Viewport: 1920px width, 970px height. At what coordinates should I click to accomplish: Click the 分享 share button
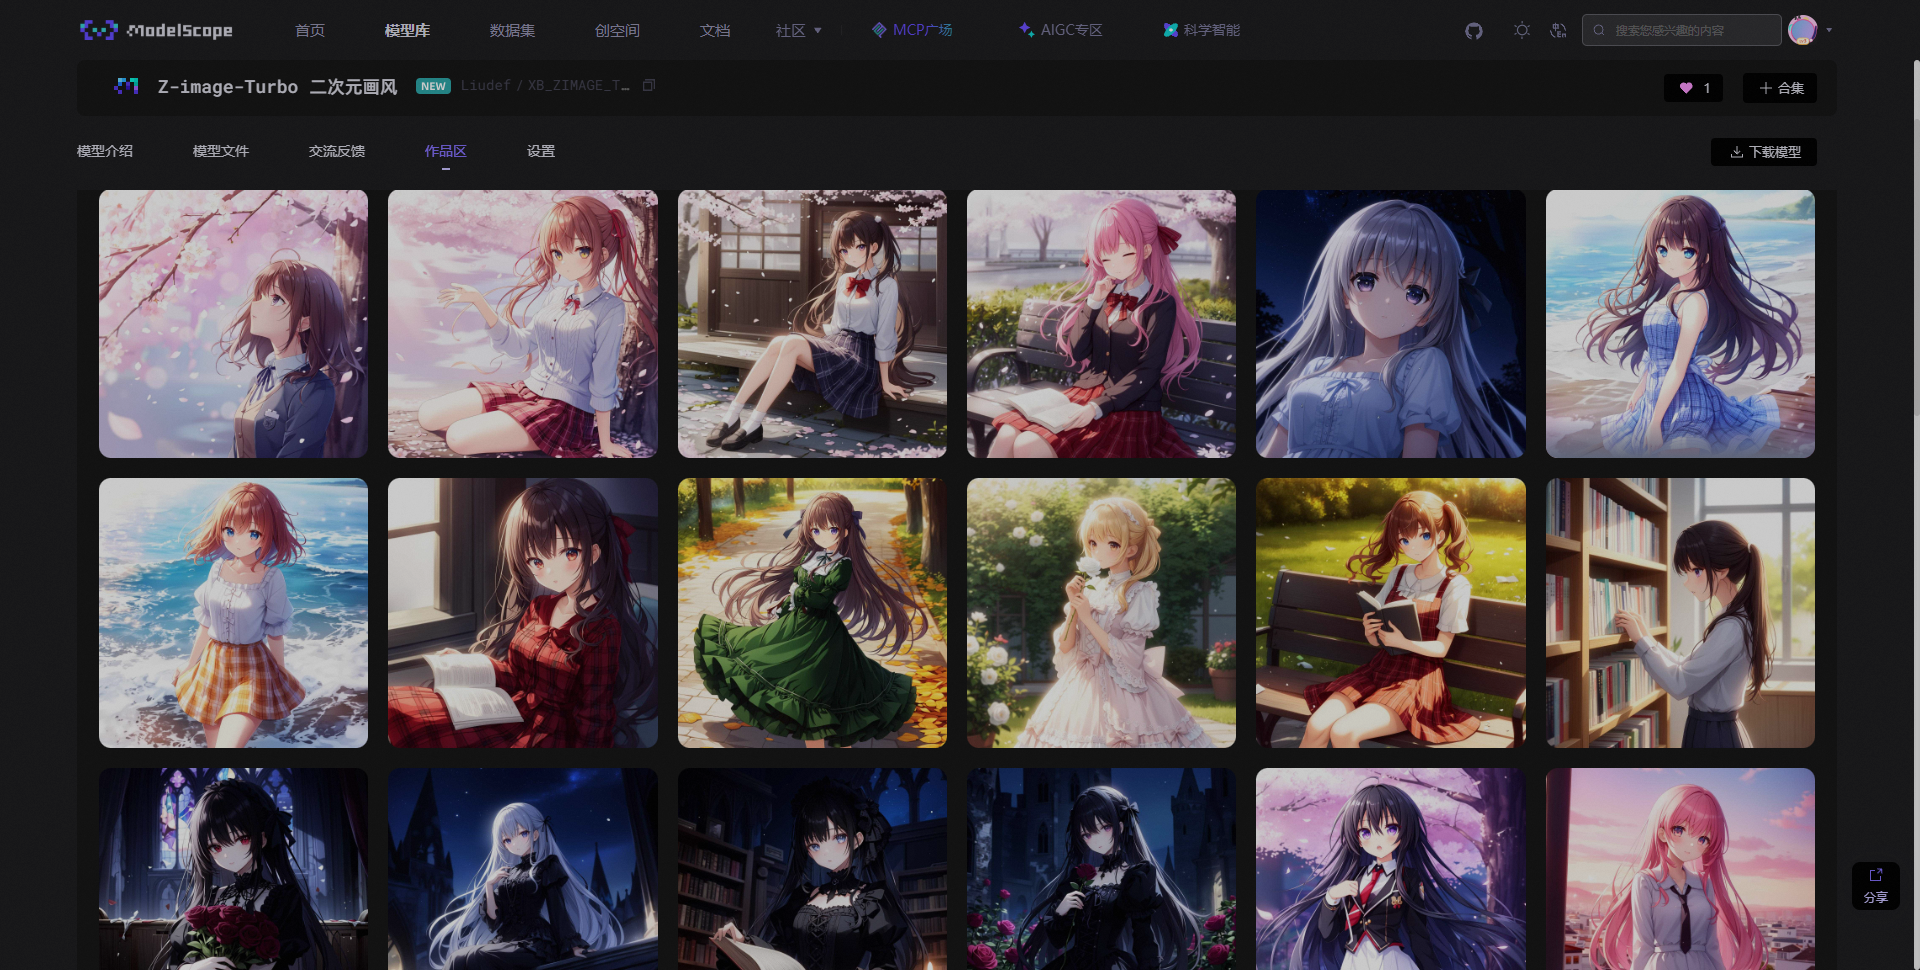point(1875,886)
